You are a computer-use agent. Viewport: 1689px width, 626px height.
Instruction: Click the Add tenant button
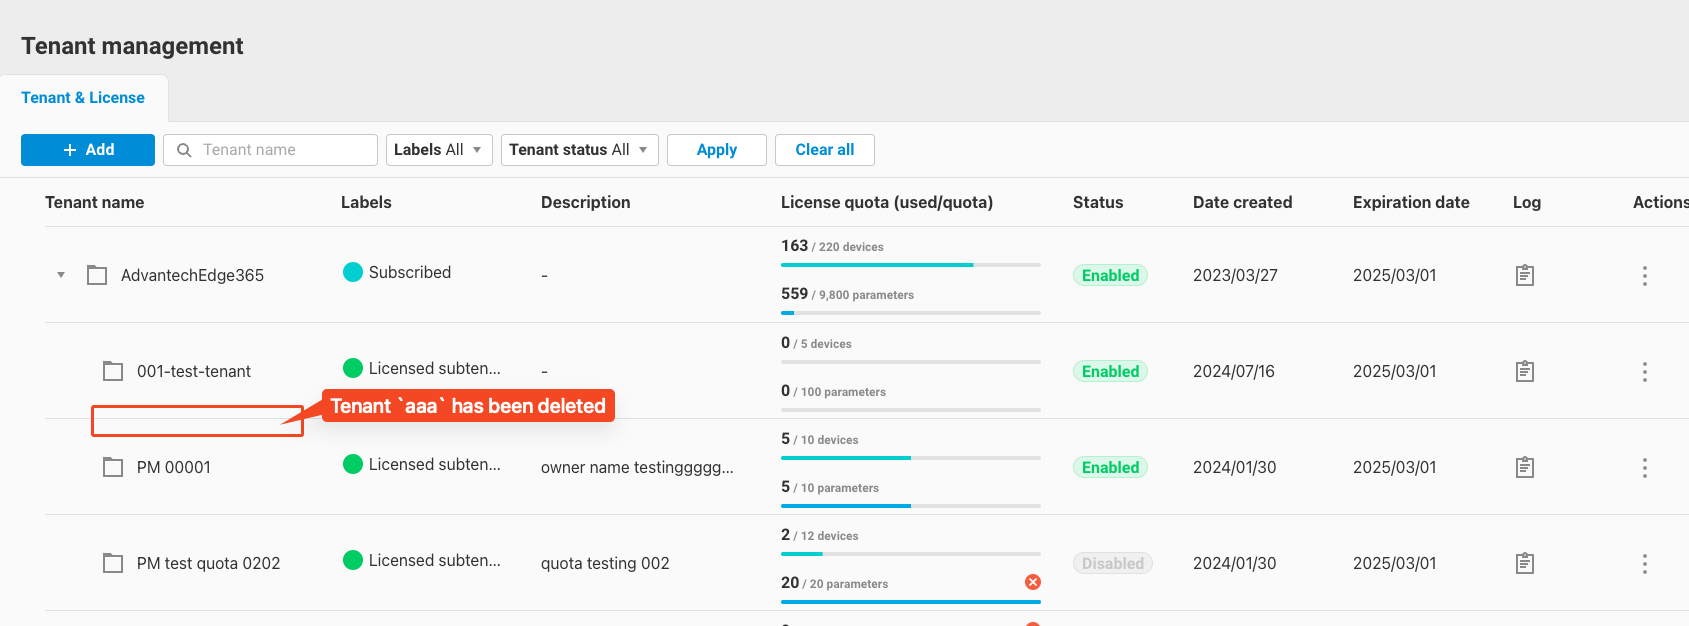(x=88, y=150)
